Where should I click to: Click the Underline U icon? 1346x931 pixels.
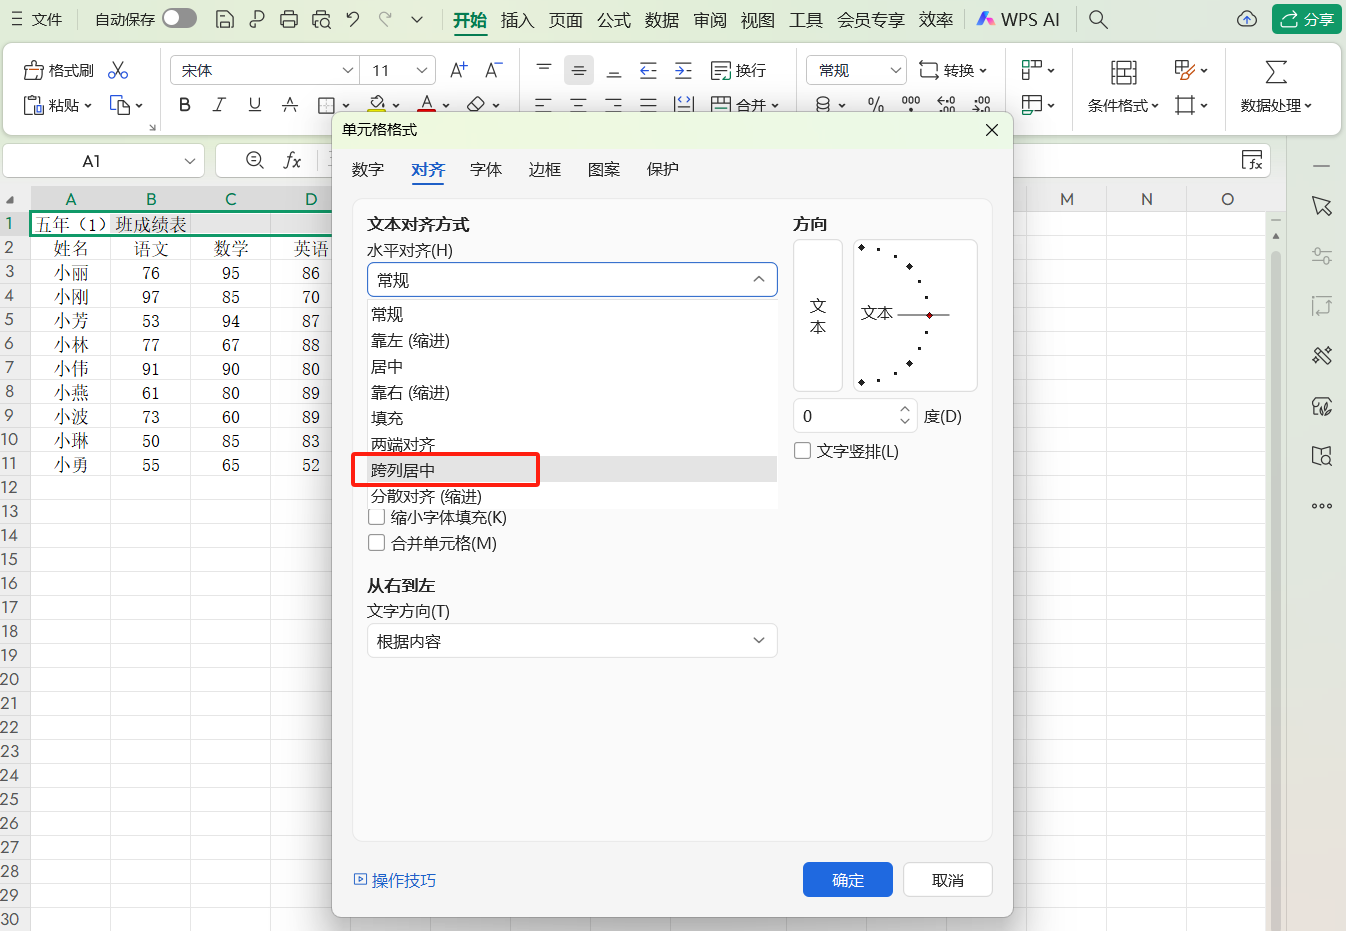(x=254, y=104)
